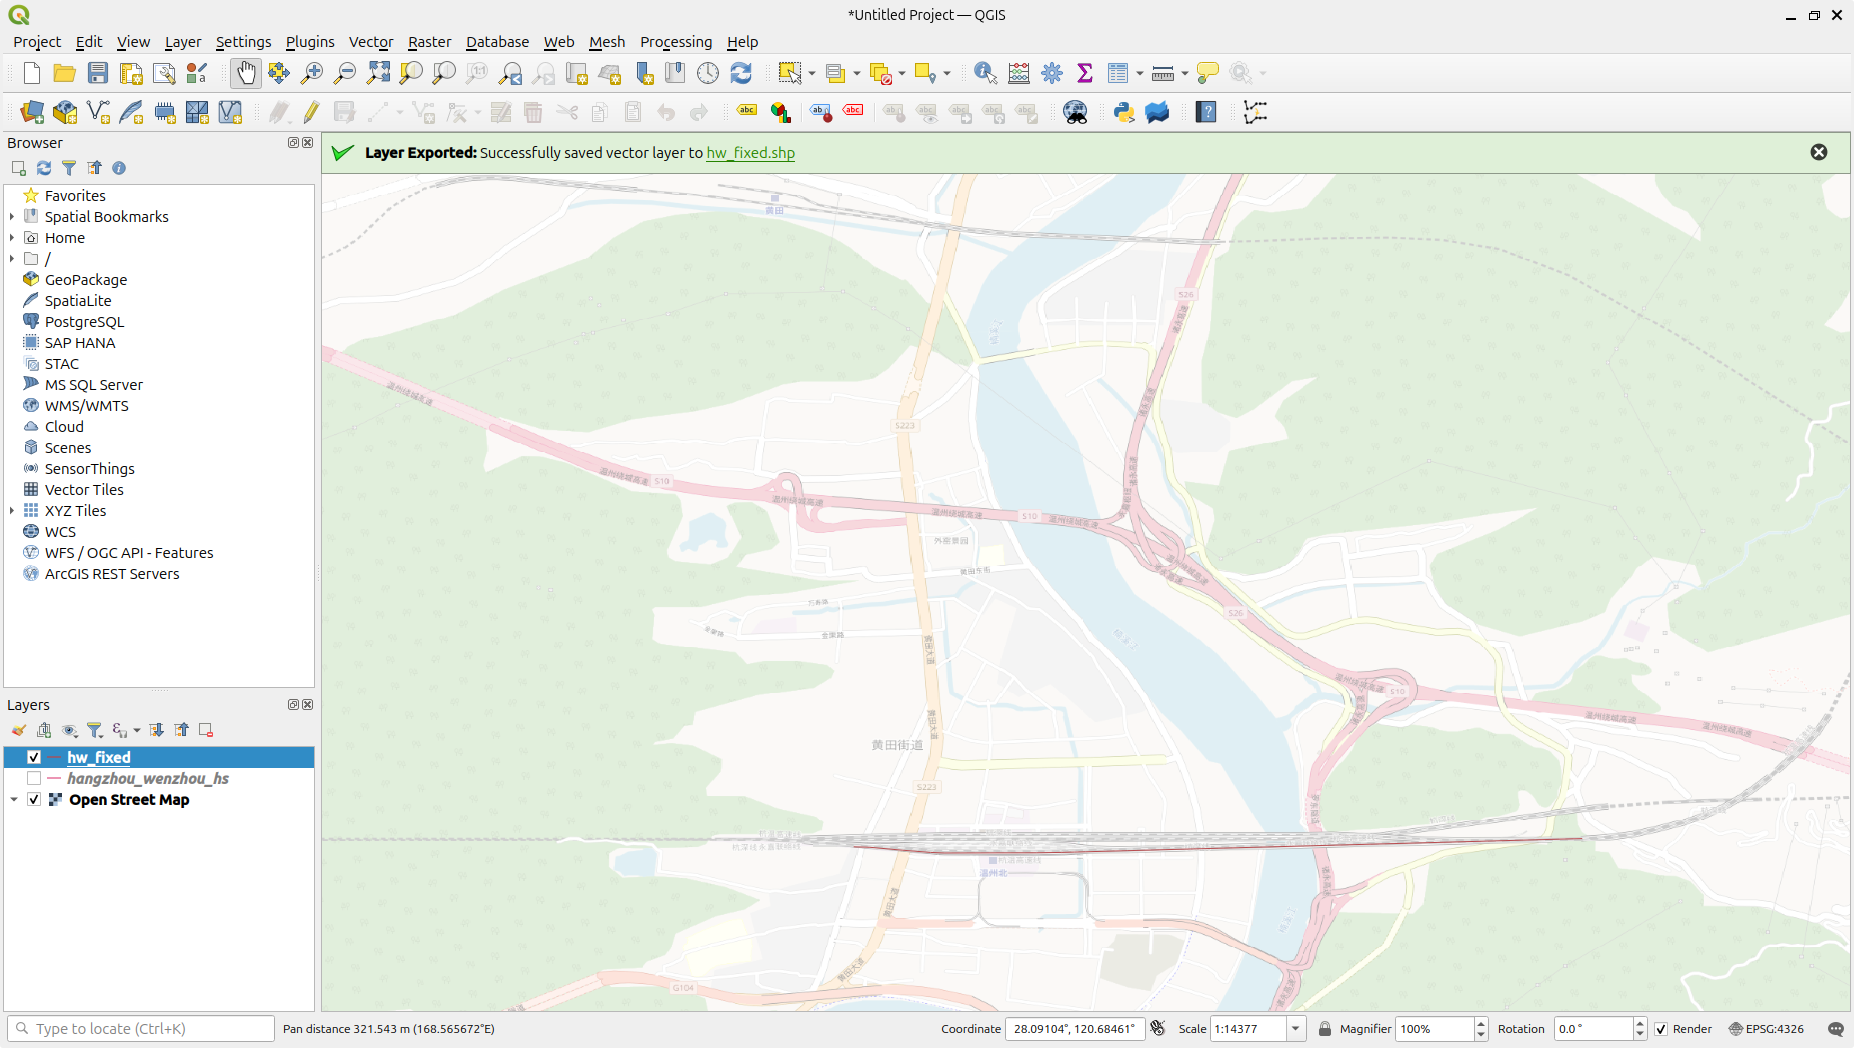Image resolution: width=1854 pixels, height=1048 pixels.
Task: Click the Identify Features tool
Action: [x=985, y=73]
